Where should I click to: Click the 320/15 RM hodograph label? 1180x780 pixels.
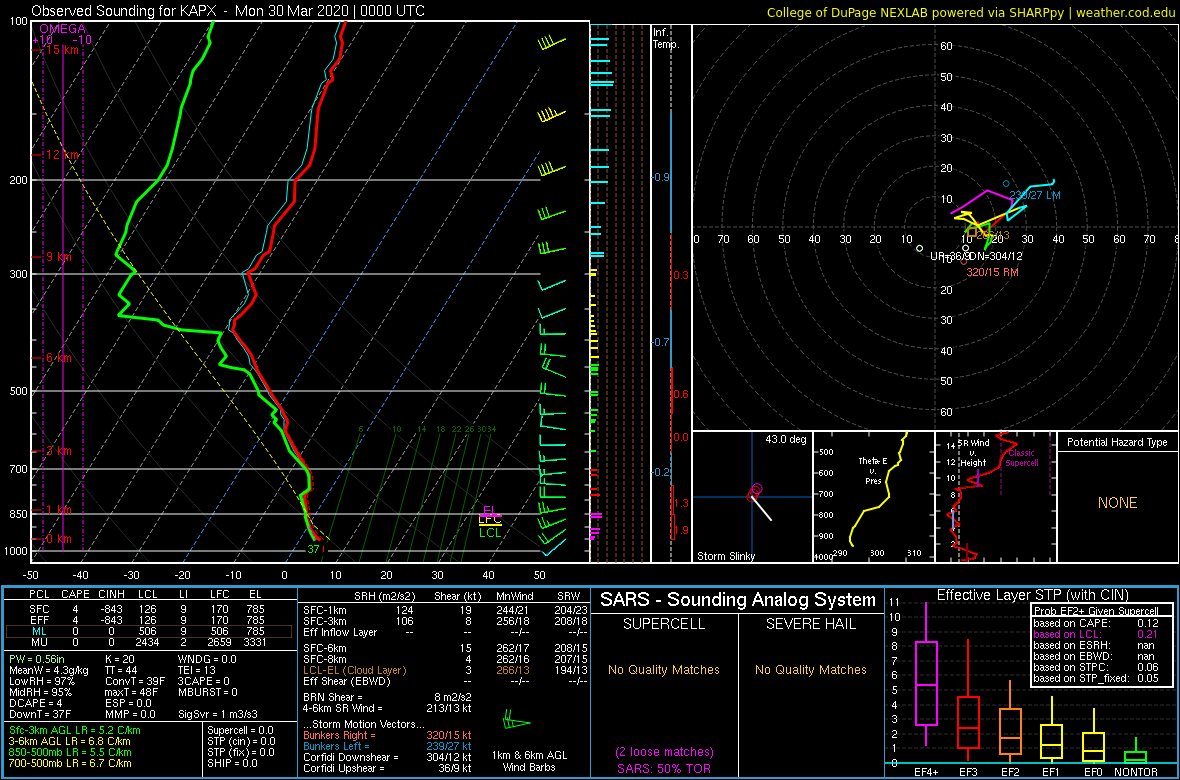coord(993,272)
